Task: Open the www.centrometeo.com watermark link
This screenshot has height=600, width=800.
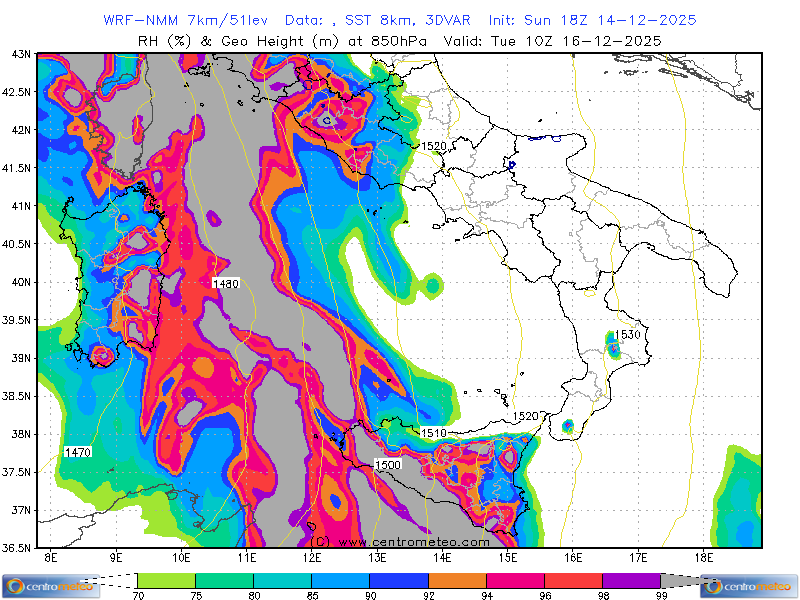Action: tap(400, 541)
